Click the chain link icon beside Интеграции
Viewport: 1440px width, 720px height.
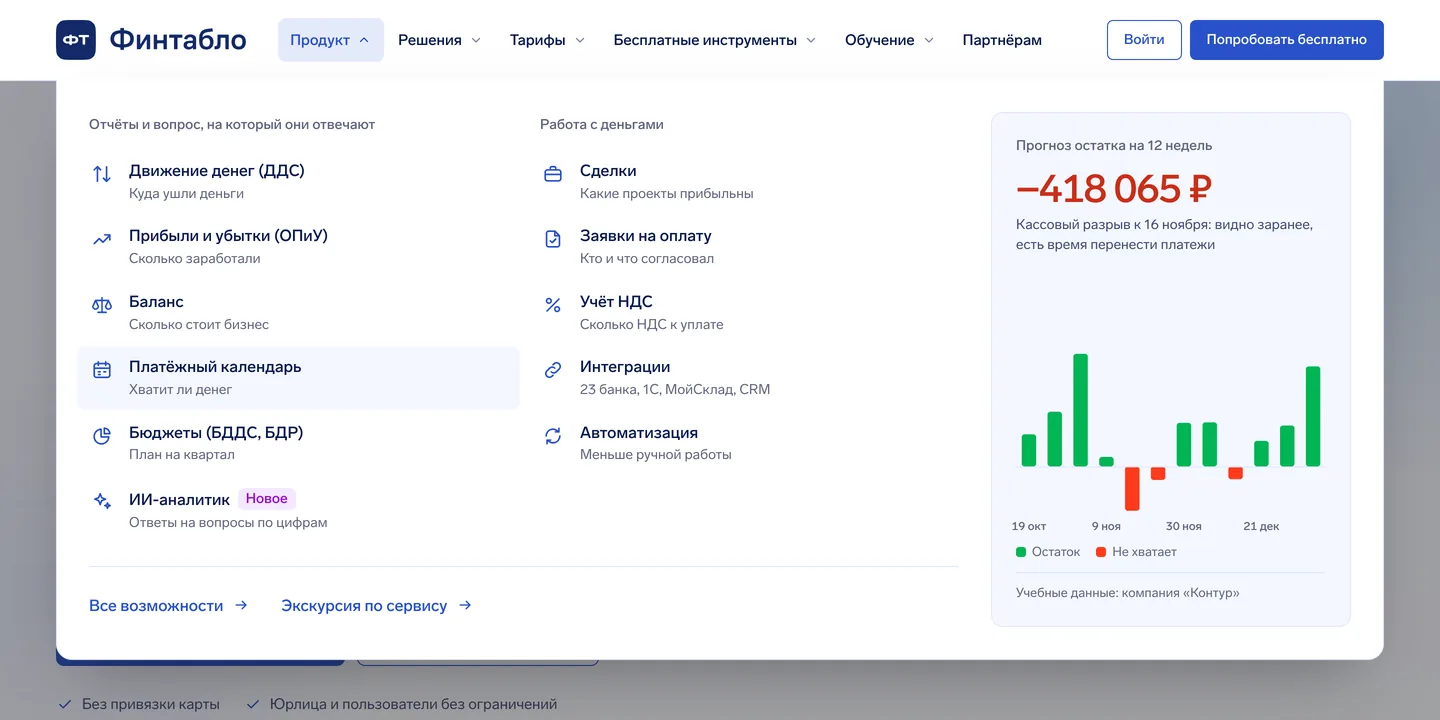(553, 370)
